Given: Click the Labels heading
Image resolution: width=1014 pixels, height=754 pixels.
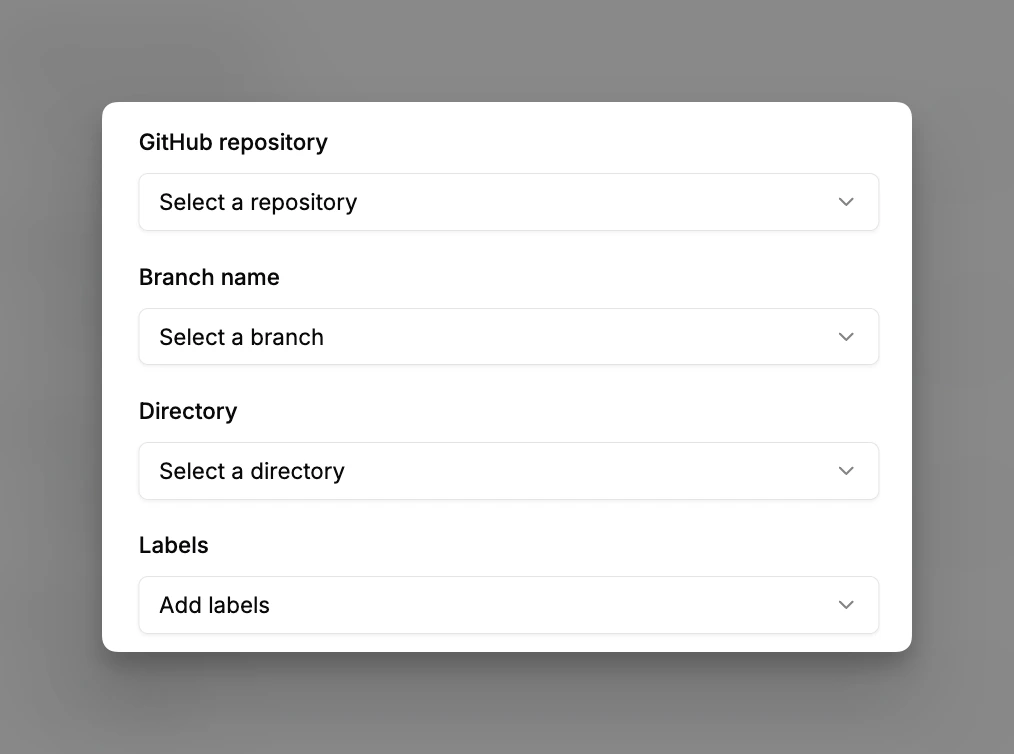Looking at the screenshot, I should coord(173,545).
